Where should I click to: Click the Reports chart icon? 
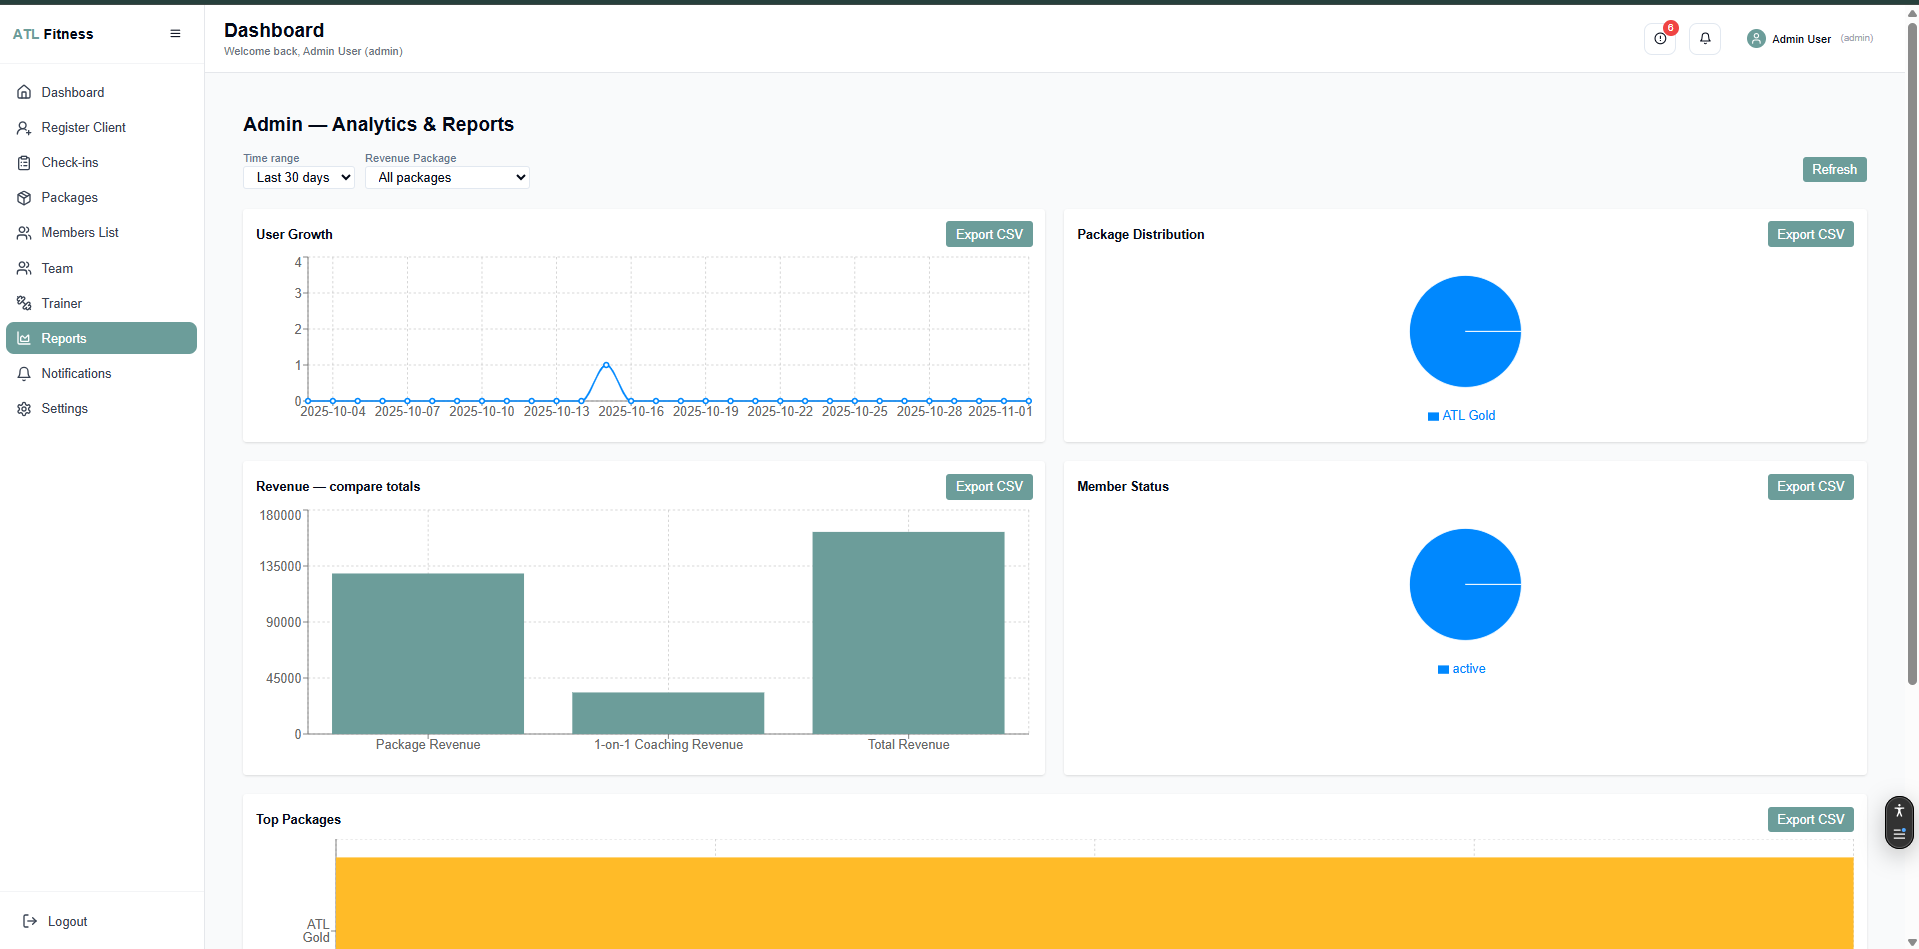click(24, 339)
